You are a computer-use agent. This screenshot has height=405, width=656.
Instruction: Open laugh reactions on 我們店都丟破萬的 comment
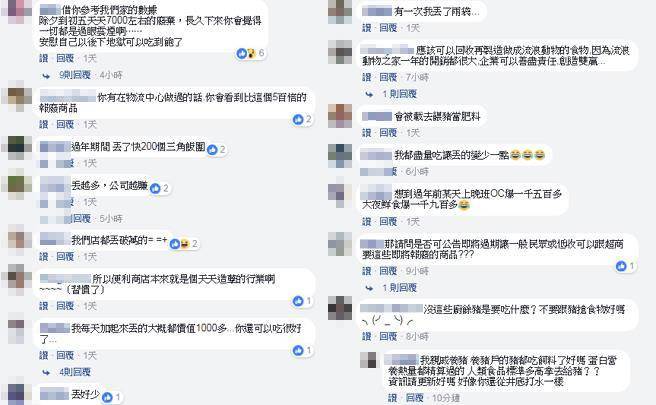(x=184, y=244)
